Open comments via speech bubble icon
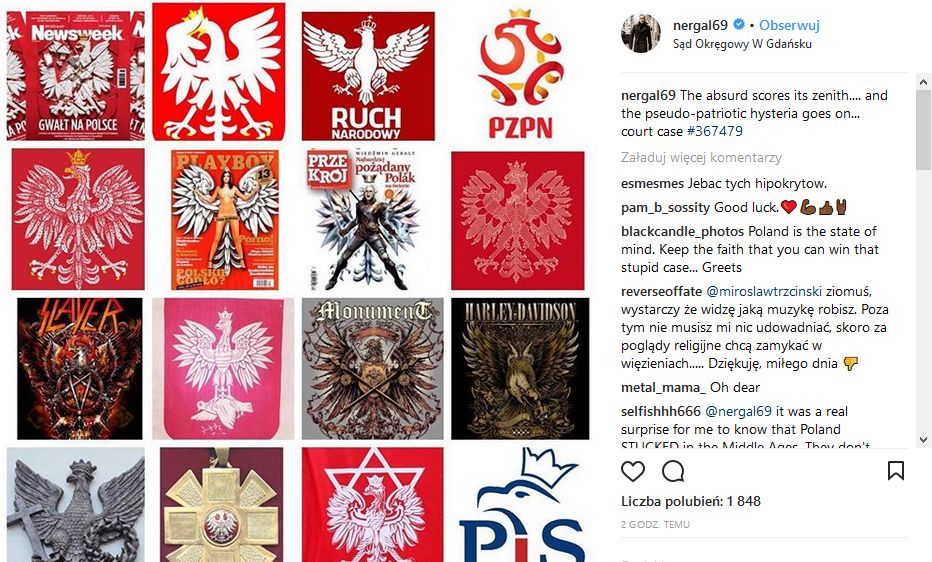Image resolution: width=932 pixels, height=562 pixels. tap(673, 471)
